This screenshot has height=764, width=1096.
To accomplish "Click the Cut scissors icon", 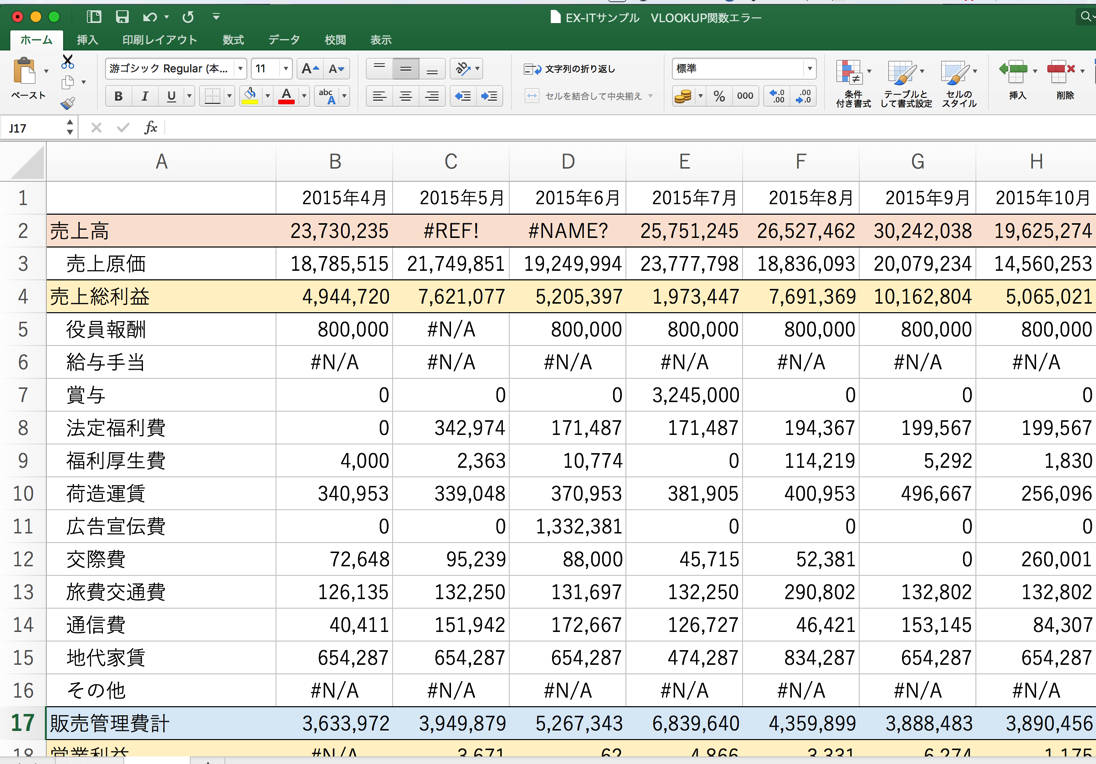I will tap(68, 62).
